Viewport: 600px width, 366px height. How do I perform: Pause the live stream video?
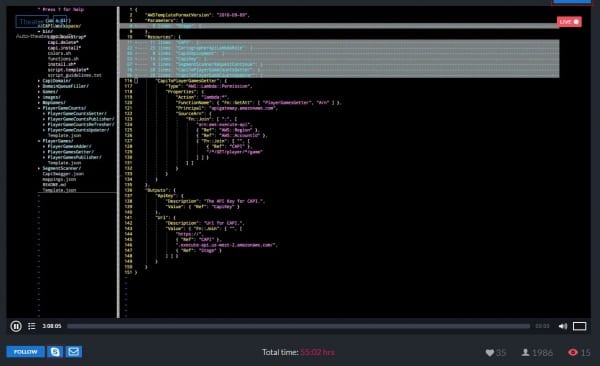click(x=16, y=326)
